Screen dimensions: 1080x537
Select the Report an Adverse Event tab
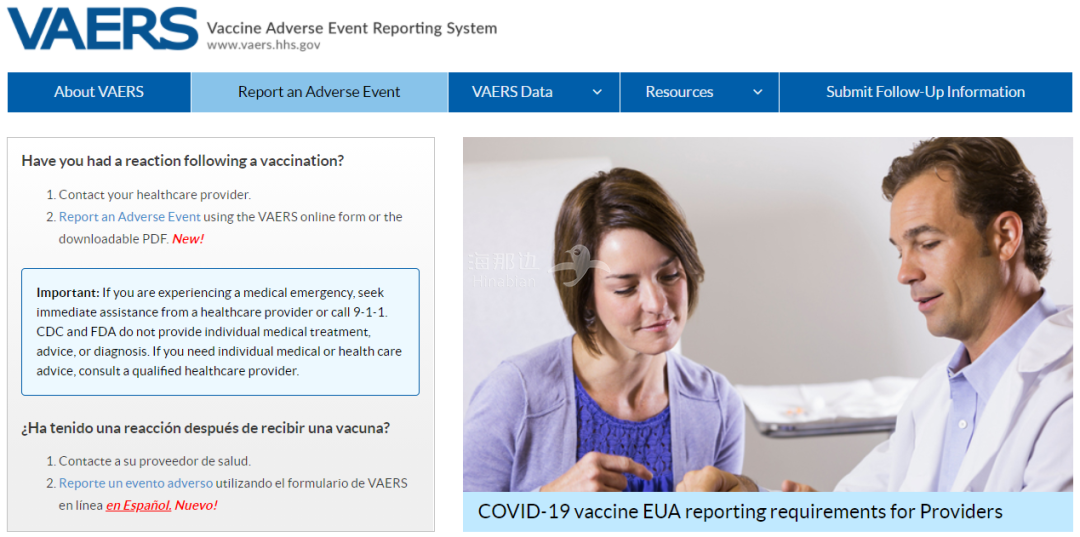point(320,92)
